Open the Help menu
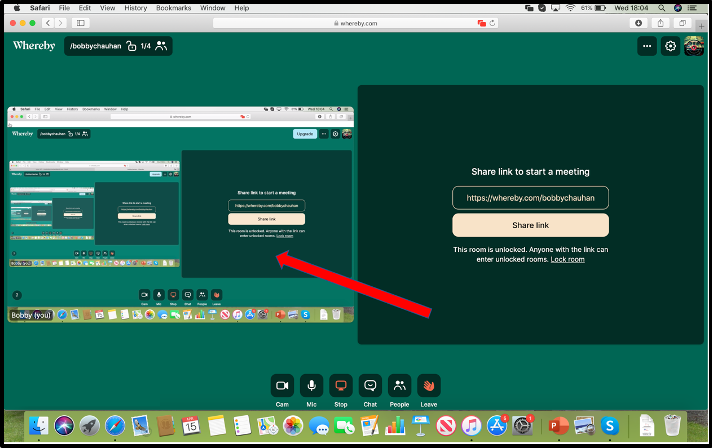Screen dimensions: 712x448 click(242, 8)
